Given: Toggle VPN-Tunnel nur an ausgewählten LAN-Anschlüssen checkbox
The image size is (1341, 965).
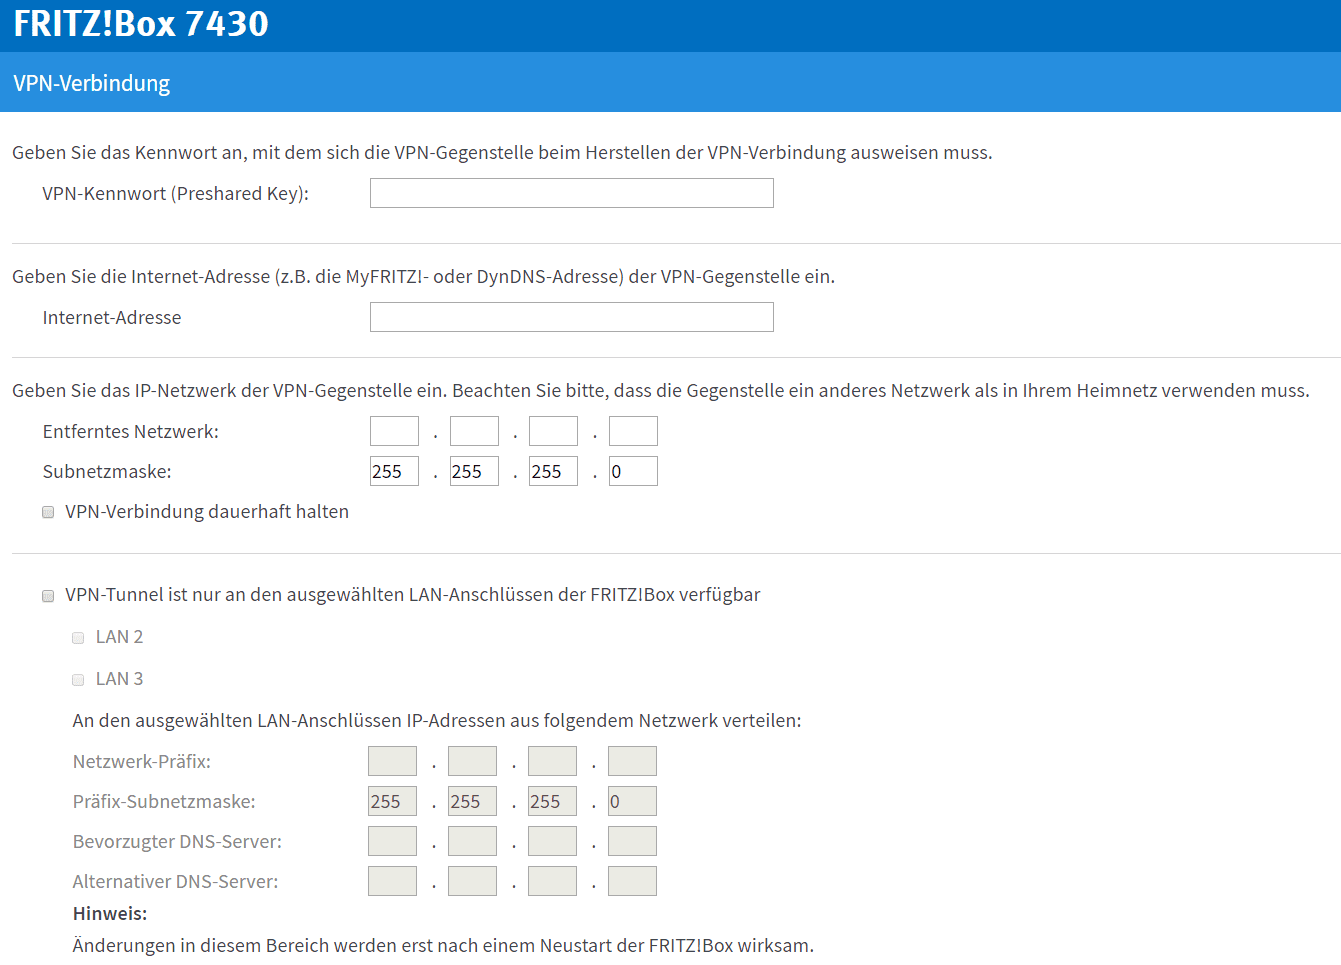Looking at the screenshot, I should [48, 596].
